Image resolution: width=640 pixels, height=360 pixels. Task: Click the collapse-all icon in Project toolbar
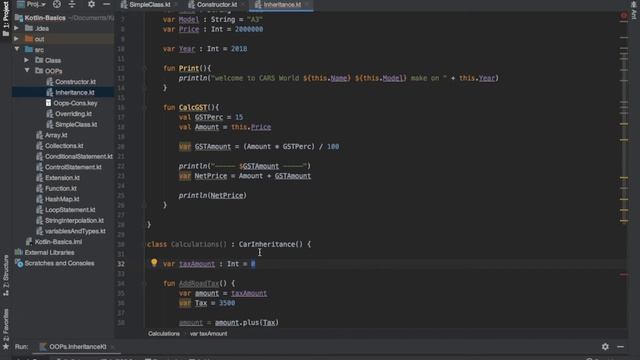[72, 4]
